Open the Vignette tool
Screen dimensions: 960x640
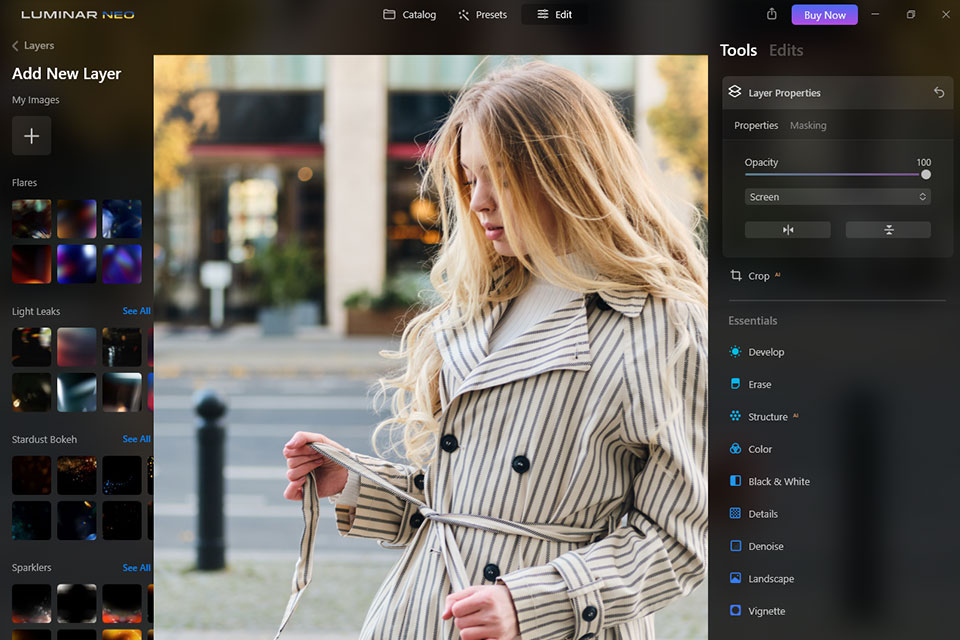pyautogui.click(x=757, y=611)
